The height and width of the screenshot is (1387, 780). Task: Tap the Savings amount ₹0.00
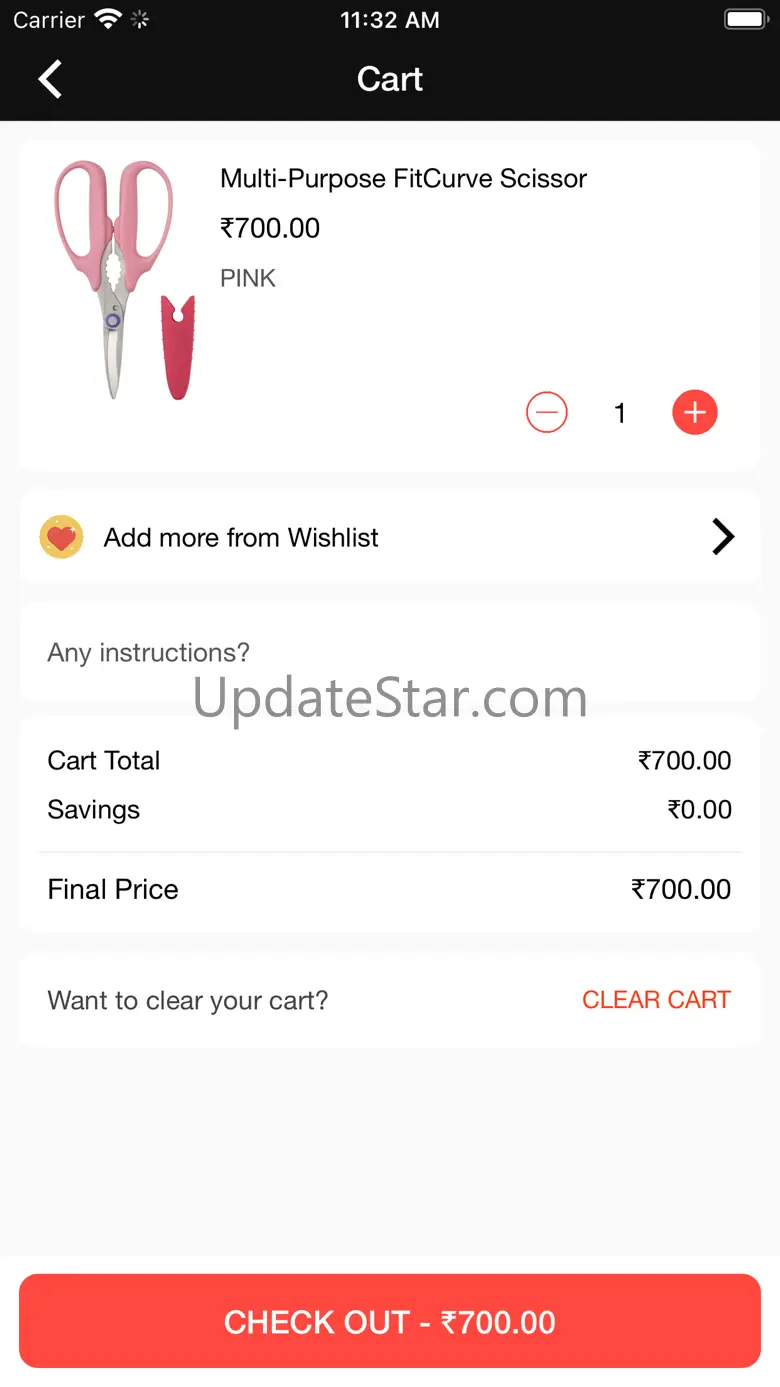pos(700,810)
